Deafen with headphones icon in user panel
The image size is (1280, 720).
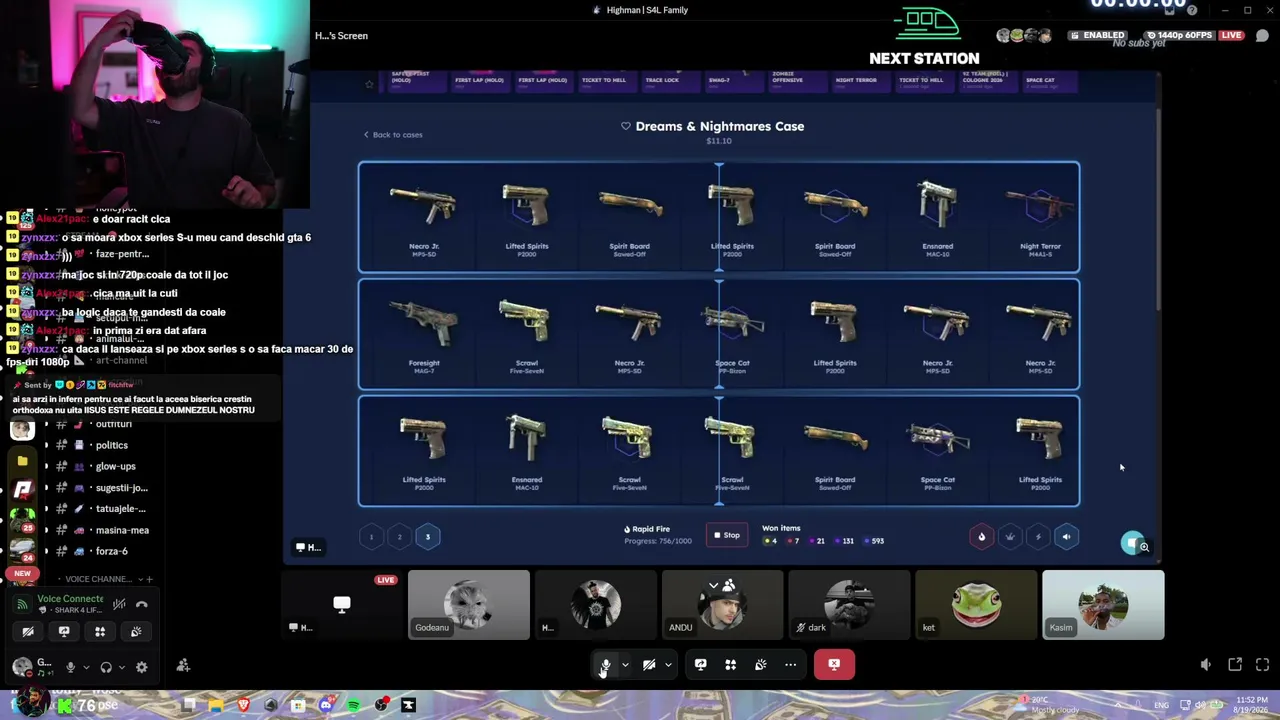coord(106,667)
